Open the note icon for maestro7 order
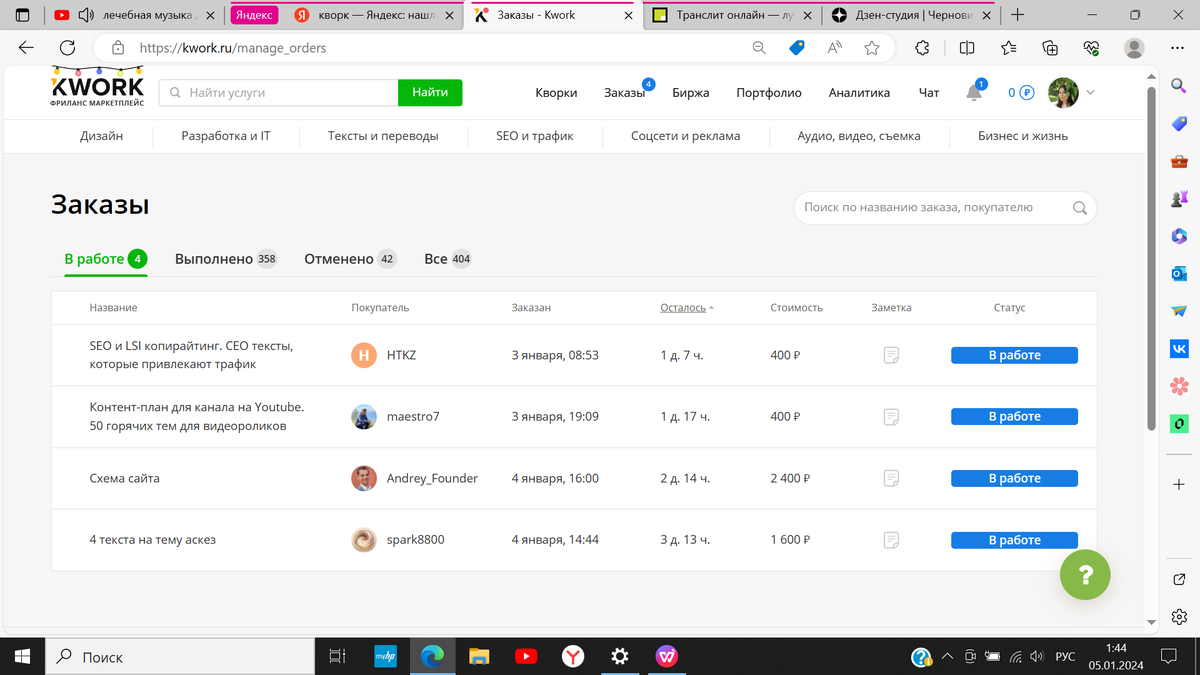This screenshot has height=675, width=1200. tap(892, 417)
